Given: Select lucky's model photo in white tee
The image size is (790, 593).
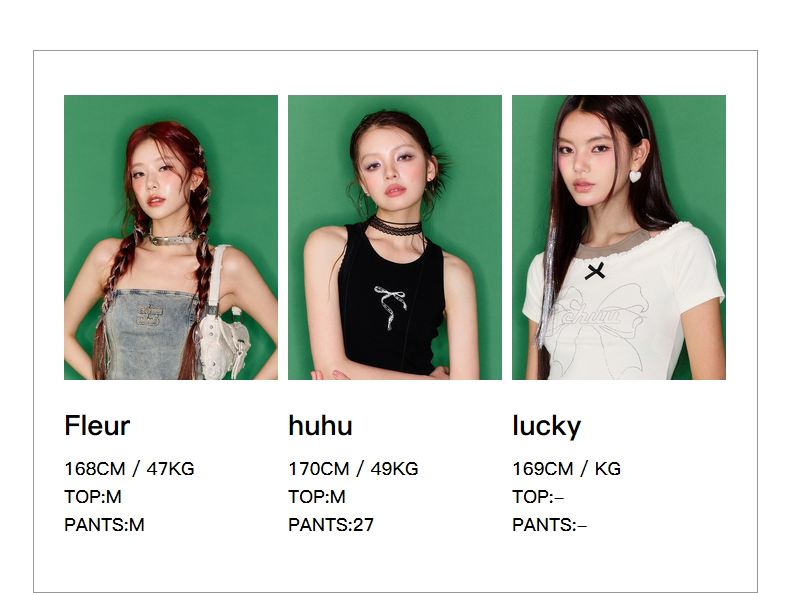Looking at the screenshot, I should [x=619, y=237].
